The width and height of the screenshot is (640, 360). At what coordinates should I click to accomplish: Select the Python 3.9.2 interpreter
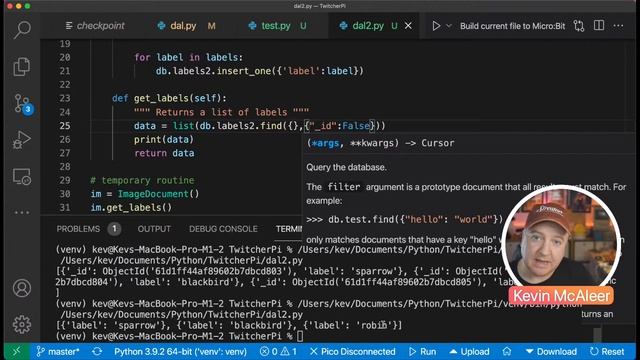point(180,351)
